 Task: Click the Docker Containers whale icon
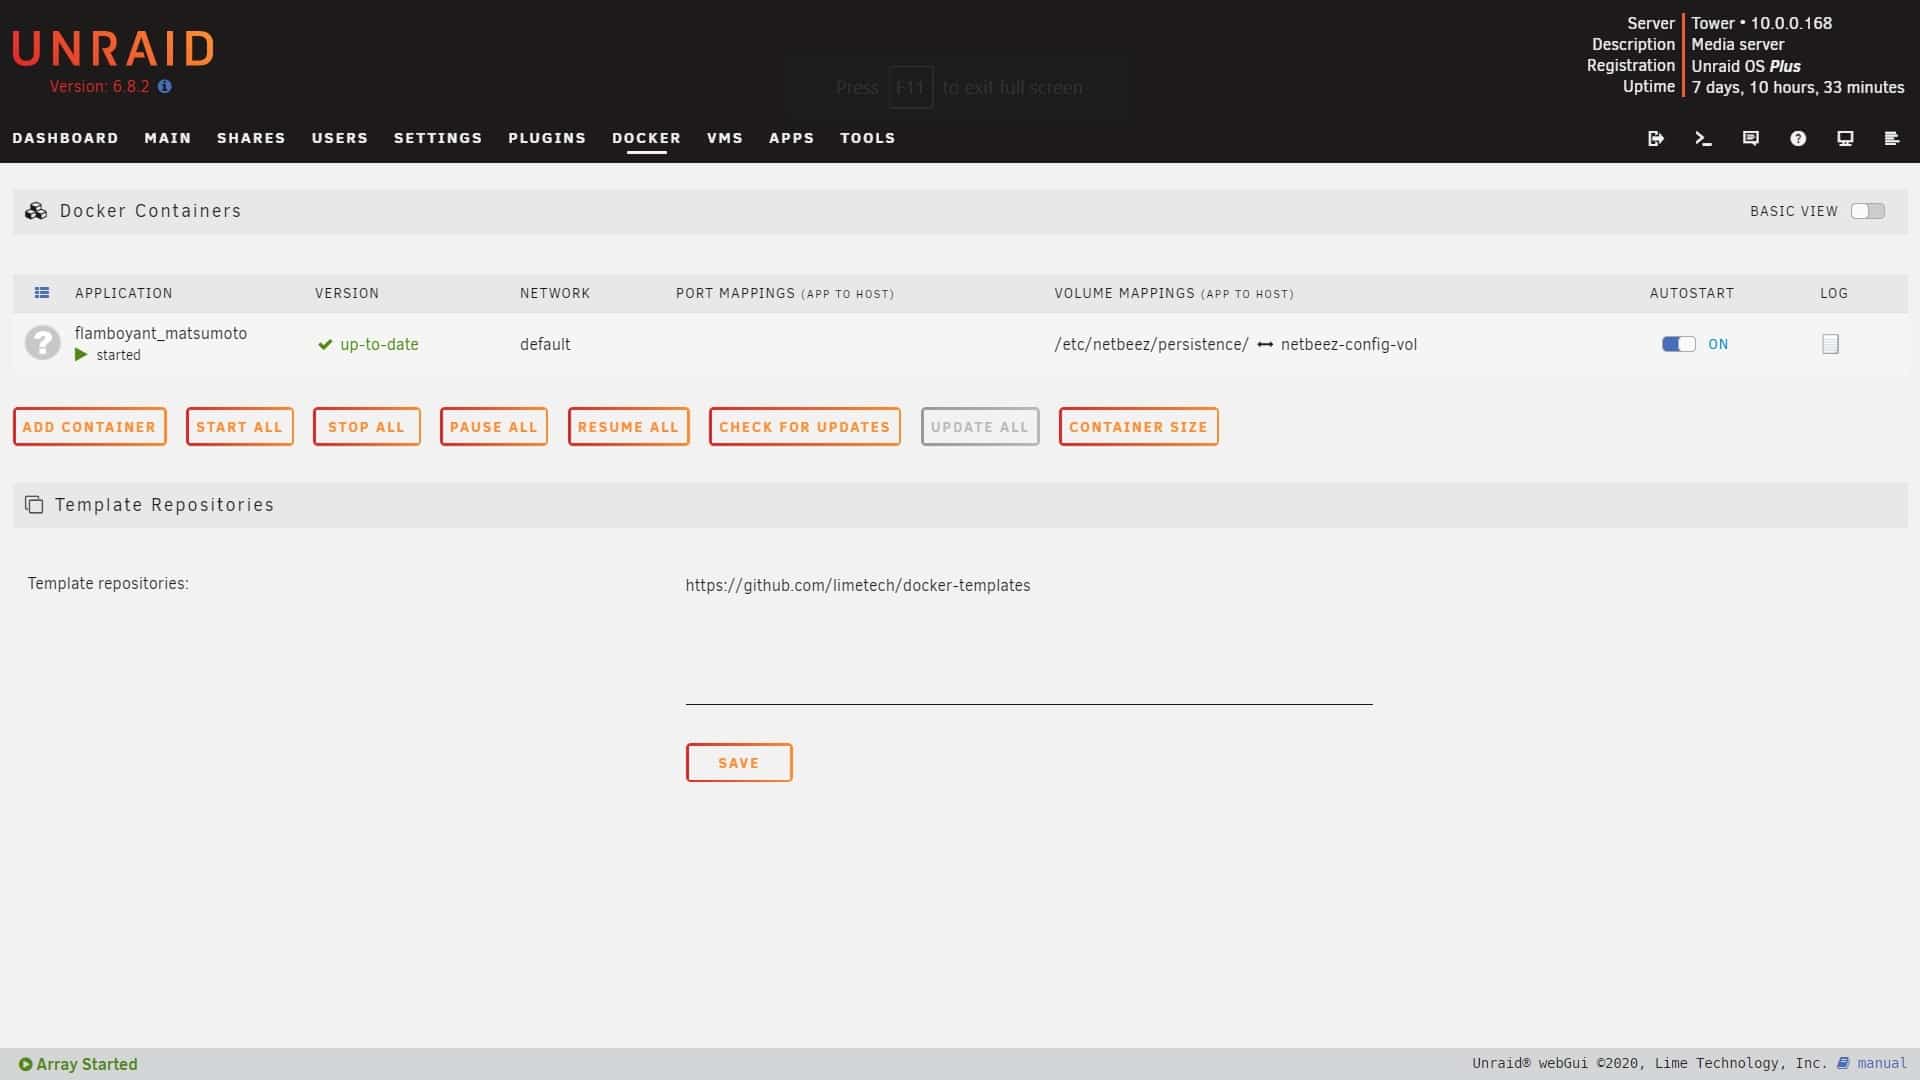[35, 211]
